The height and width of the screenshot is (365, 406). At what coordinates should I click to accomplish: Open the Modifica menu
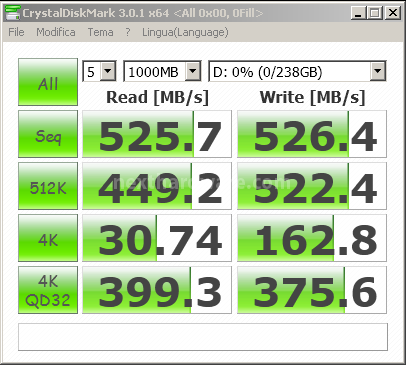56,32
